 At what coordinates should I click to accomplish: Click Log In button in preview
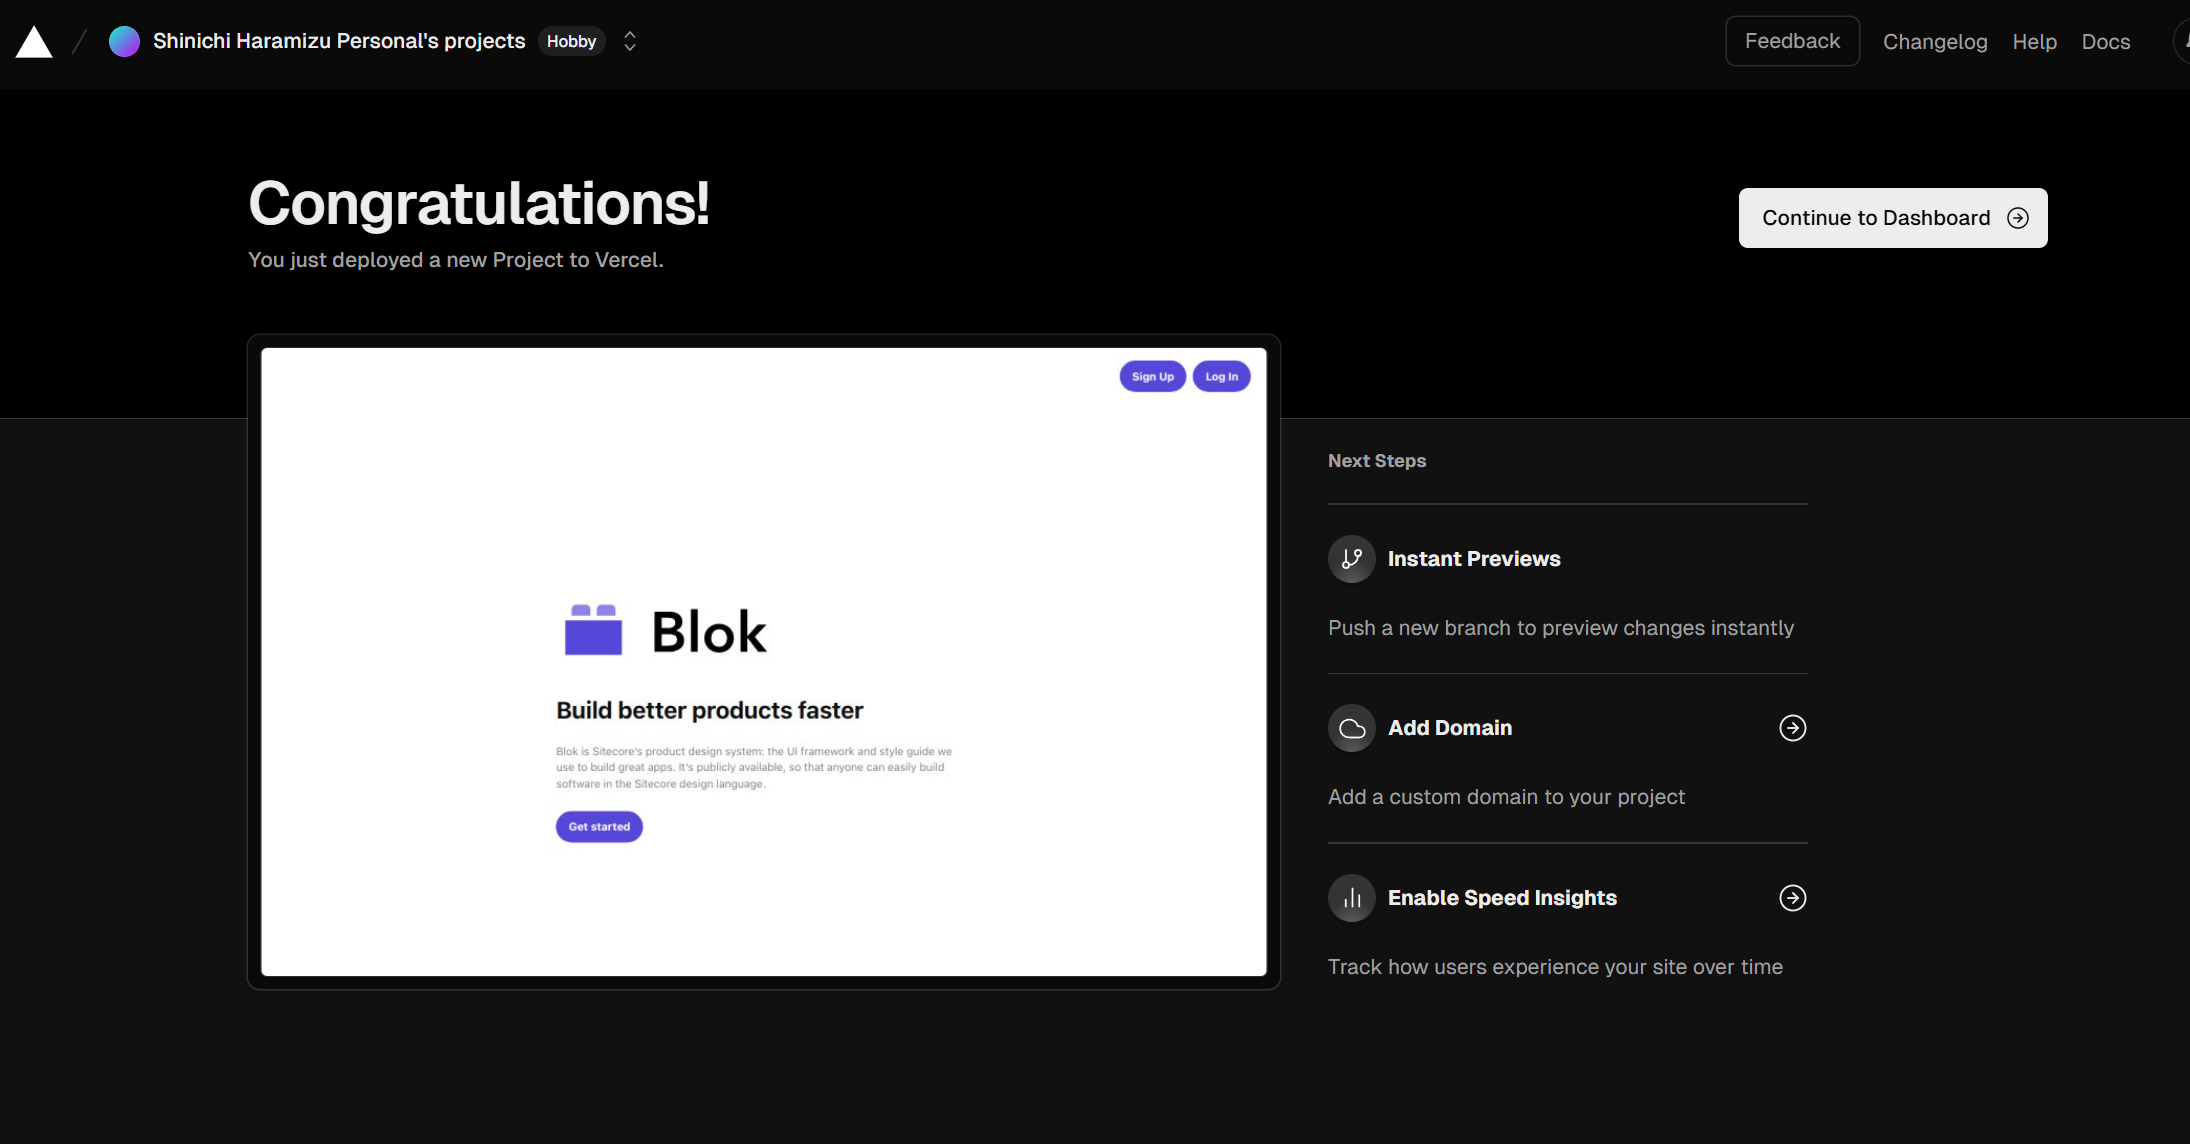coord(1221,376)
